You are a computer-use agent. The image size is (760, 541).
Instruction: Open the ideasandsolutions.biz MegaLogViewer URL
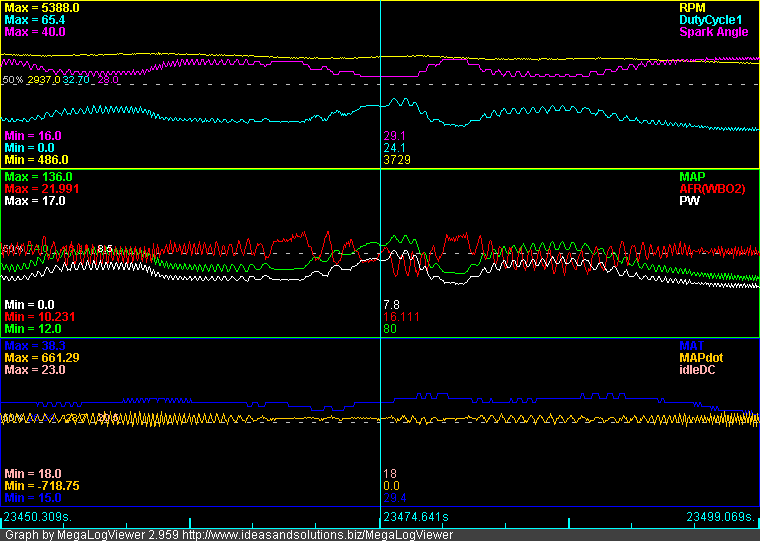coord(317,535)
